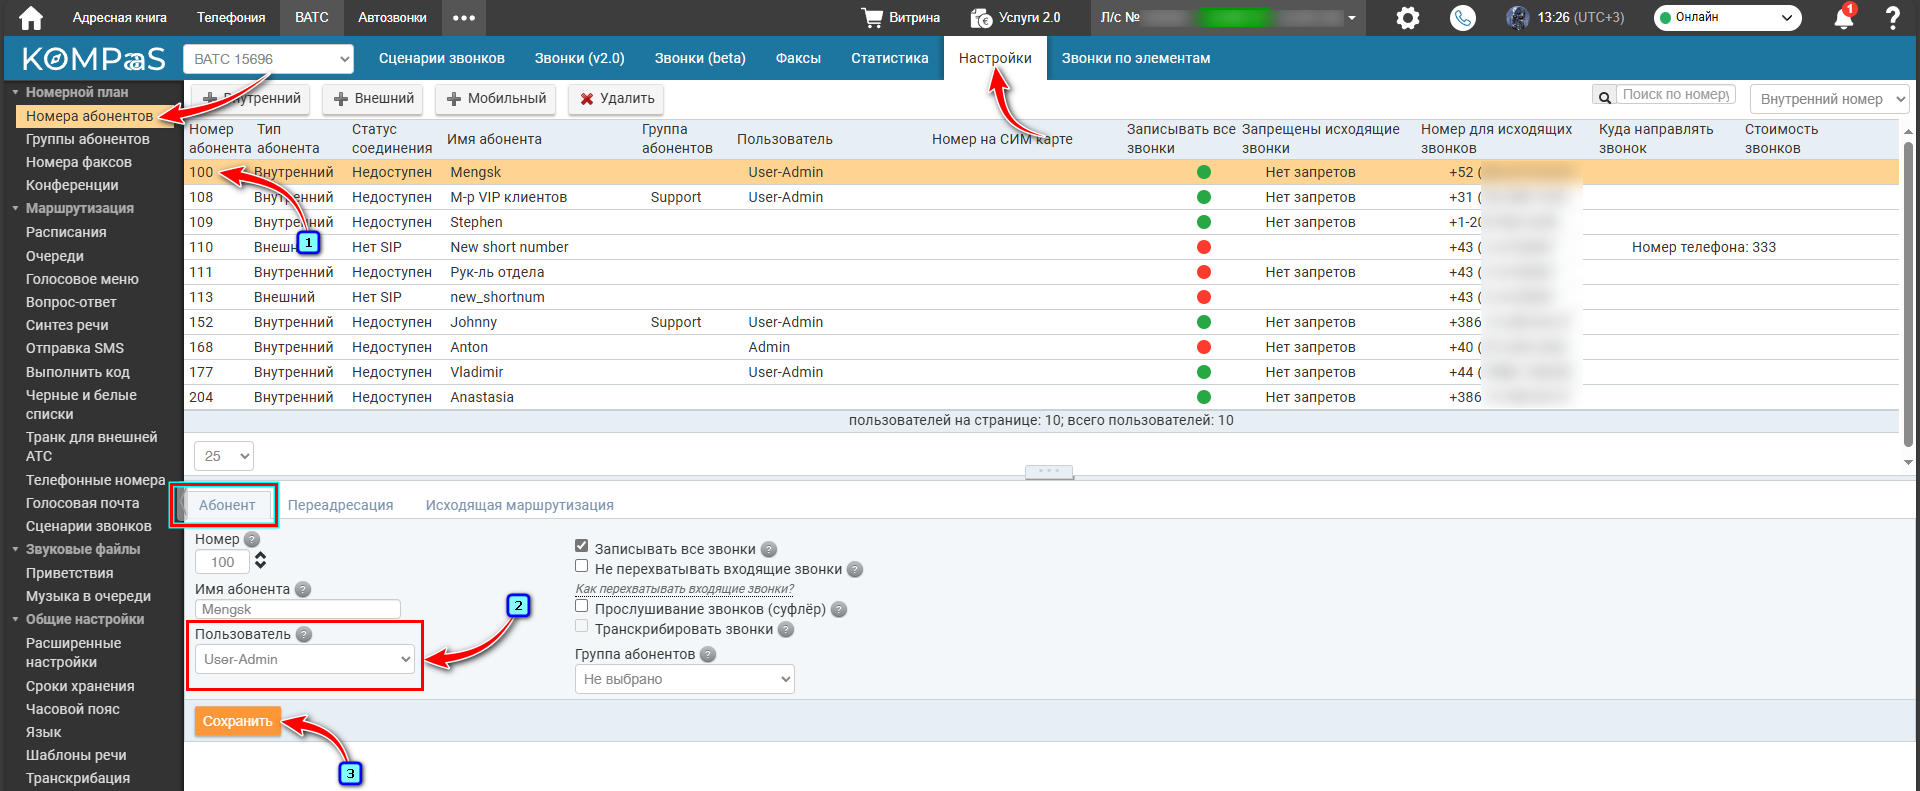Select subscriber row 152 Johnny
The image size is (1920, 791).
coord(1041,322)
